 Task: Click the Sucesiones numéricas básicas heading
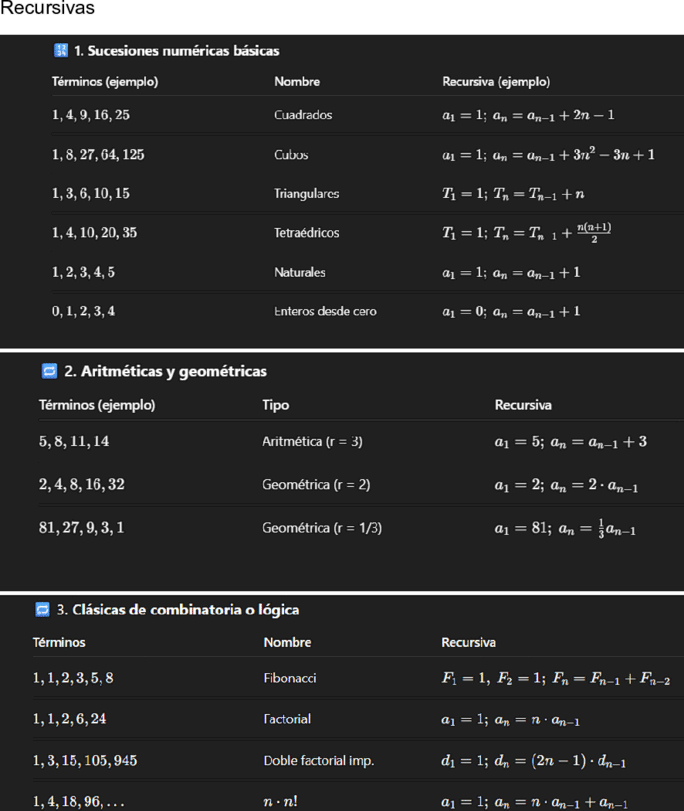click(x=176, y=51)
